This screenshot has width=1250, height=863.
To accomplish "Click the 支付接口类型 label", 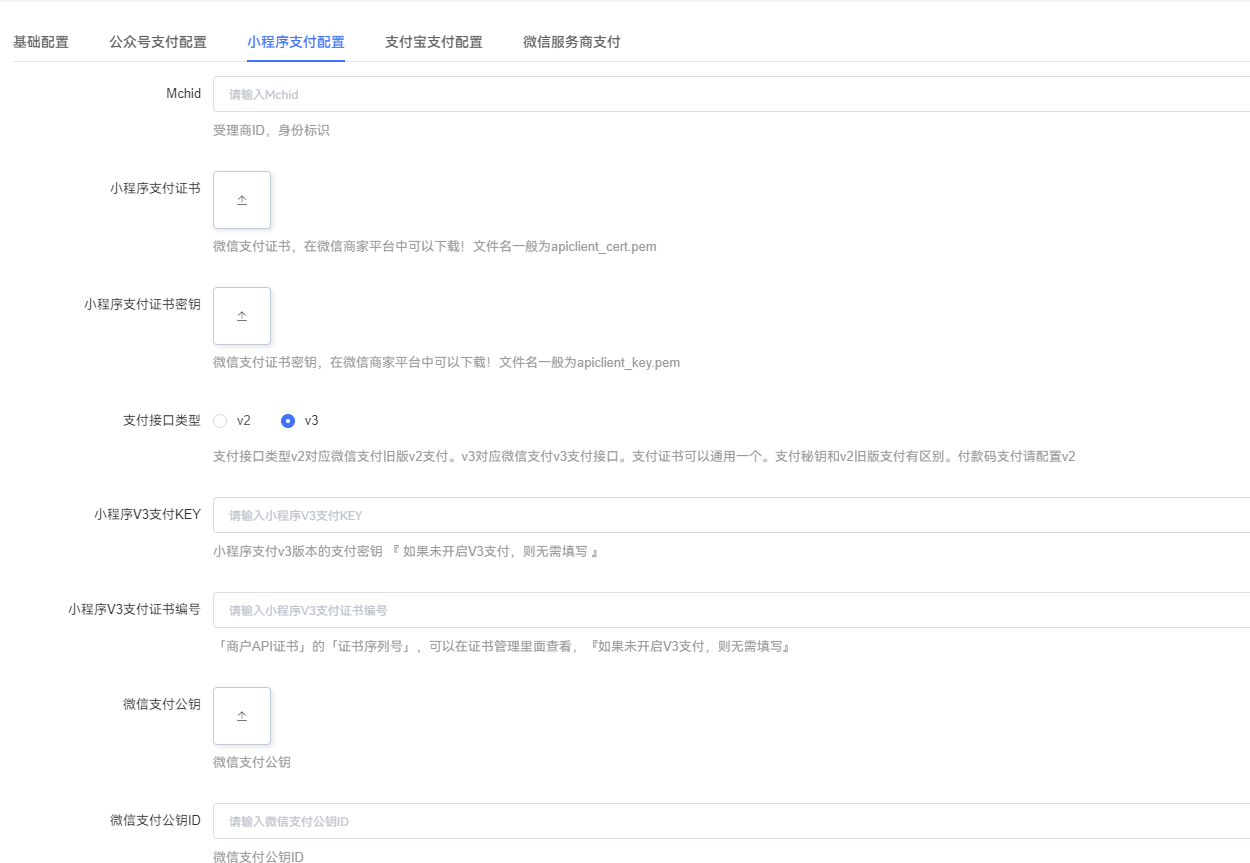I will pos(162,420).
